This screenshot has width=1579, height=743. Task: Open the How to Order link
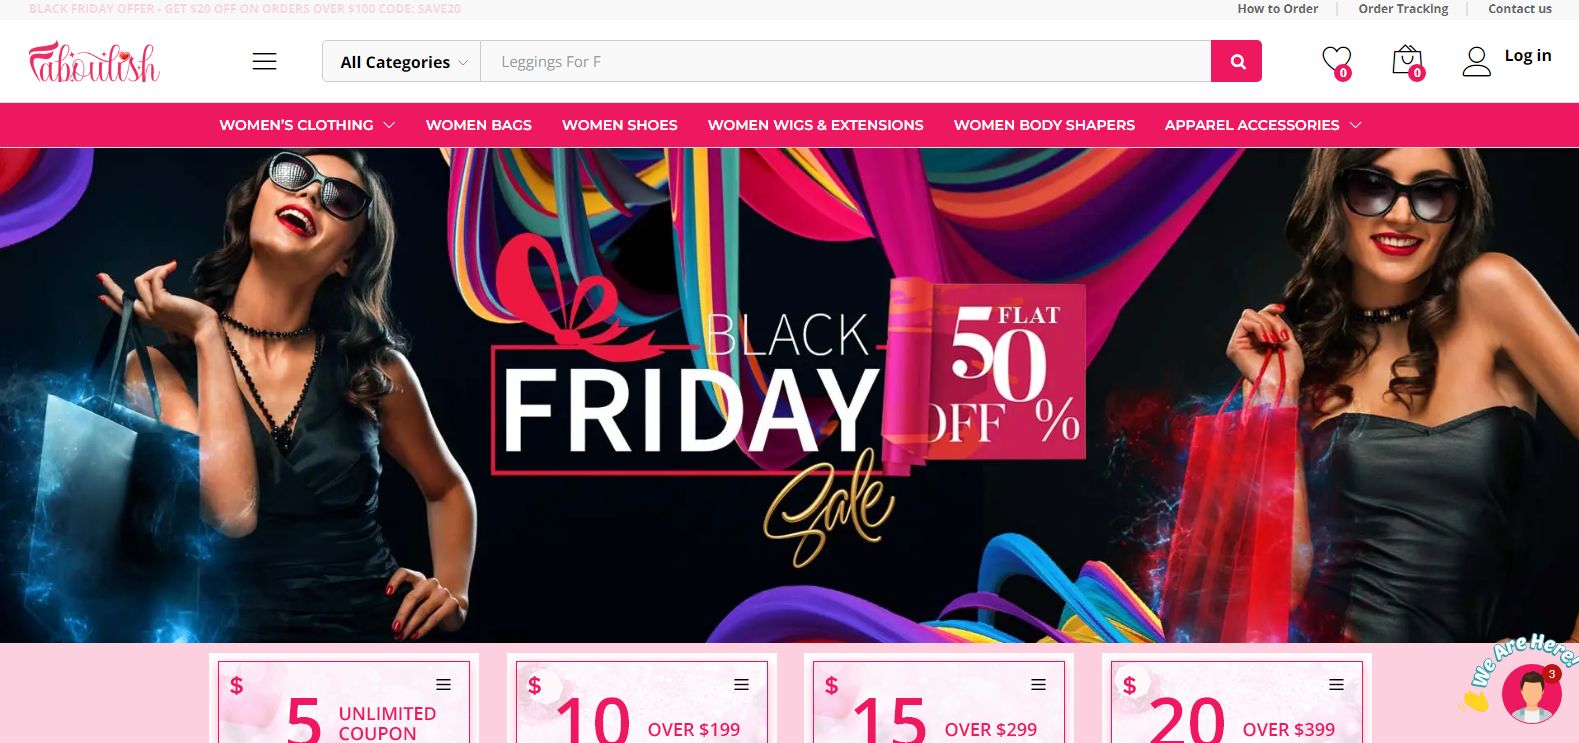(1278, 9)
